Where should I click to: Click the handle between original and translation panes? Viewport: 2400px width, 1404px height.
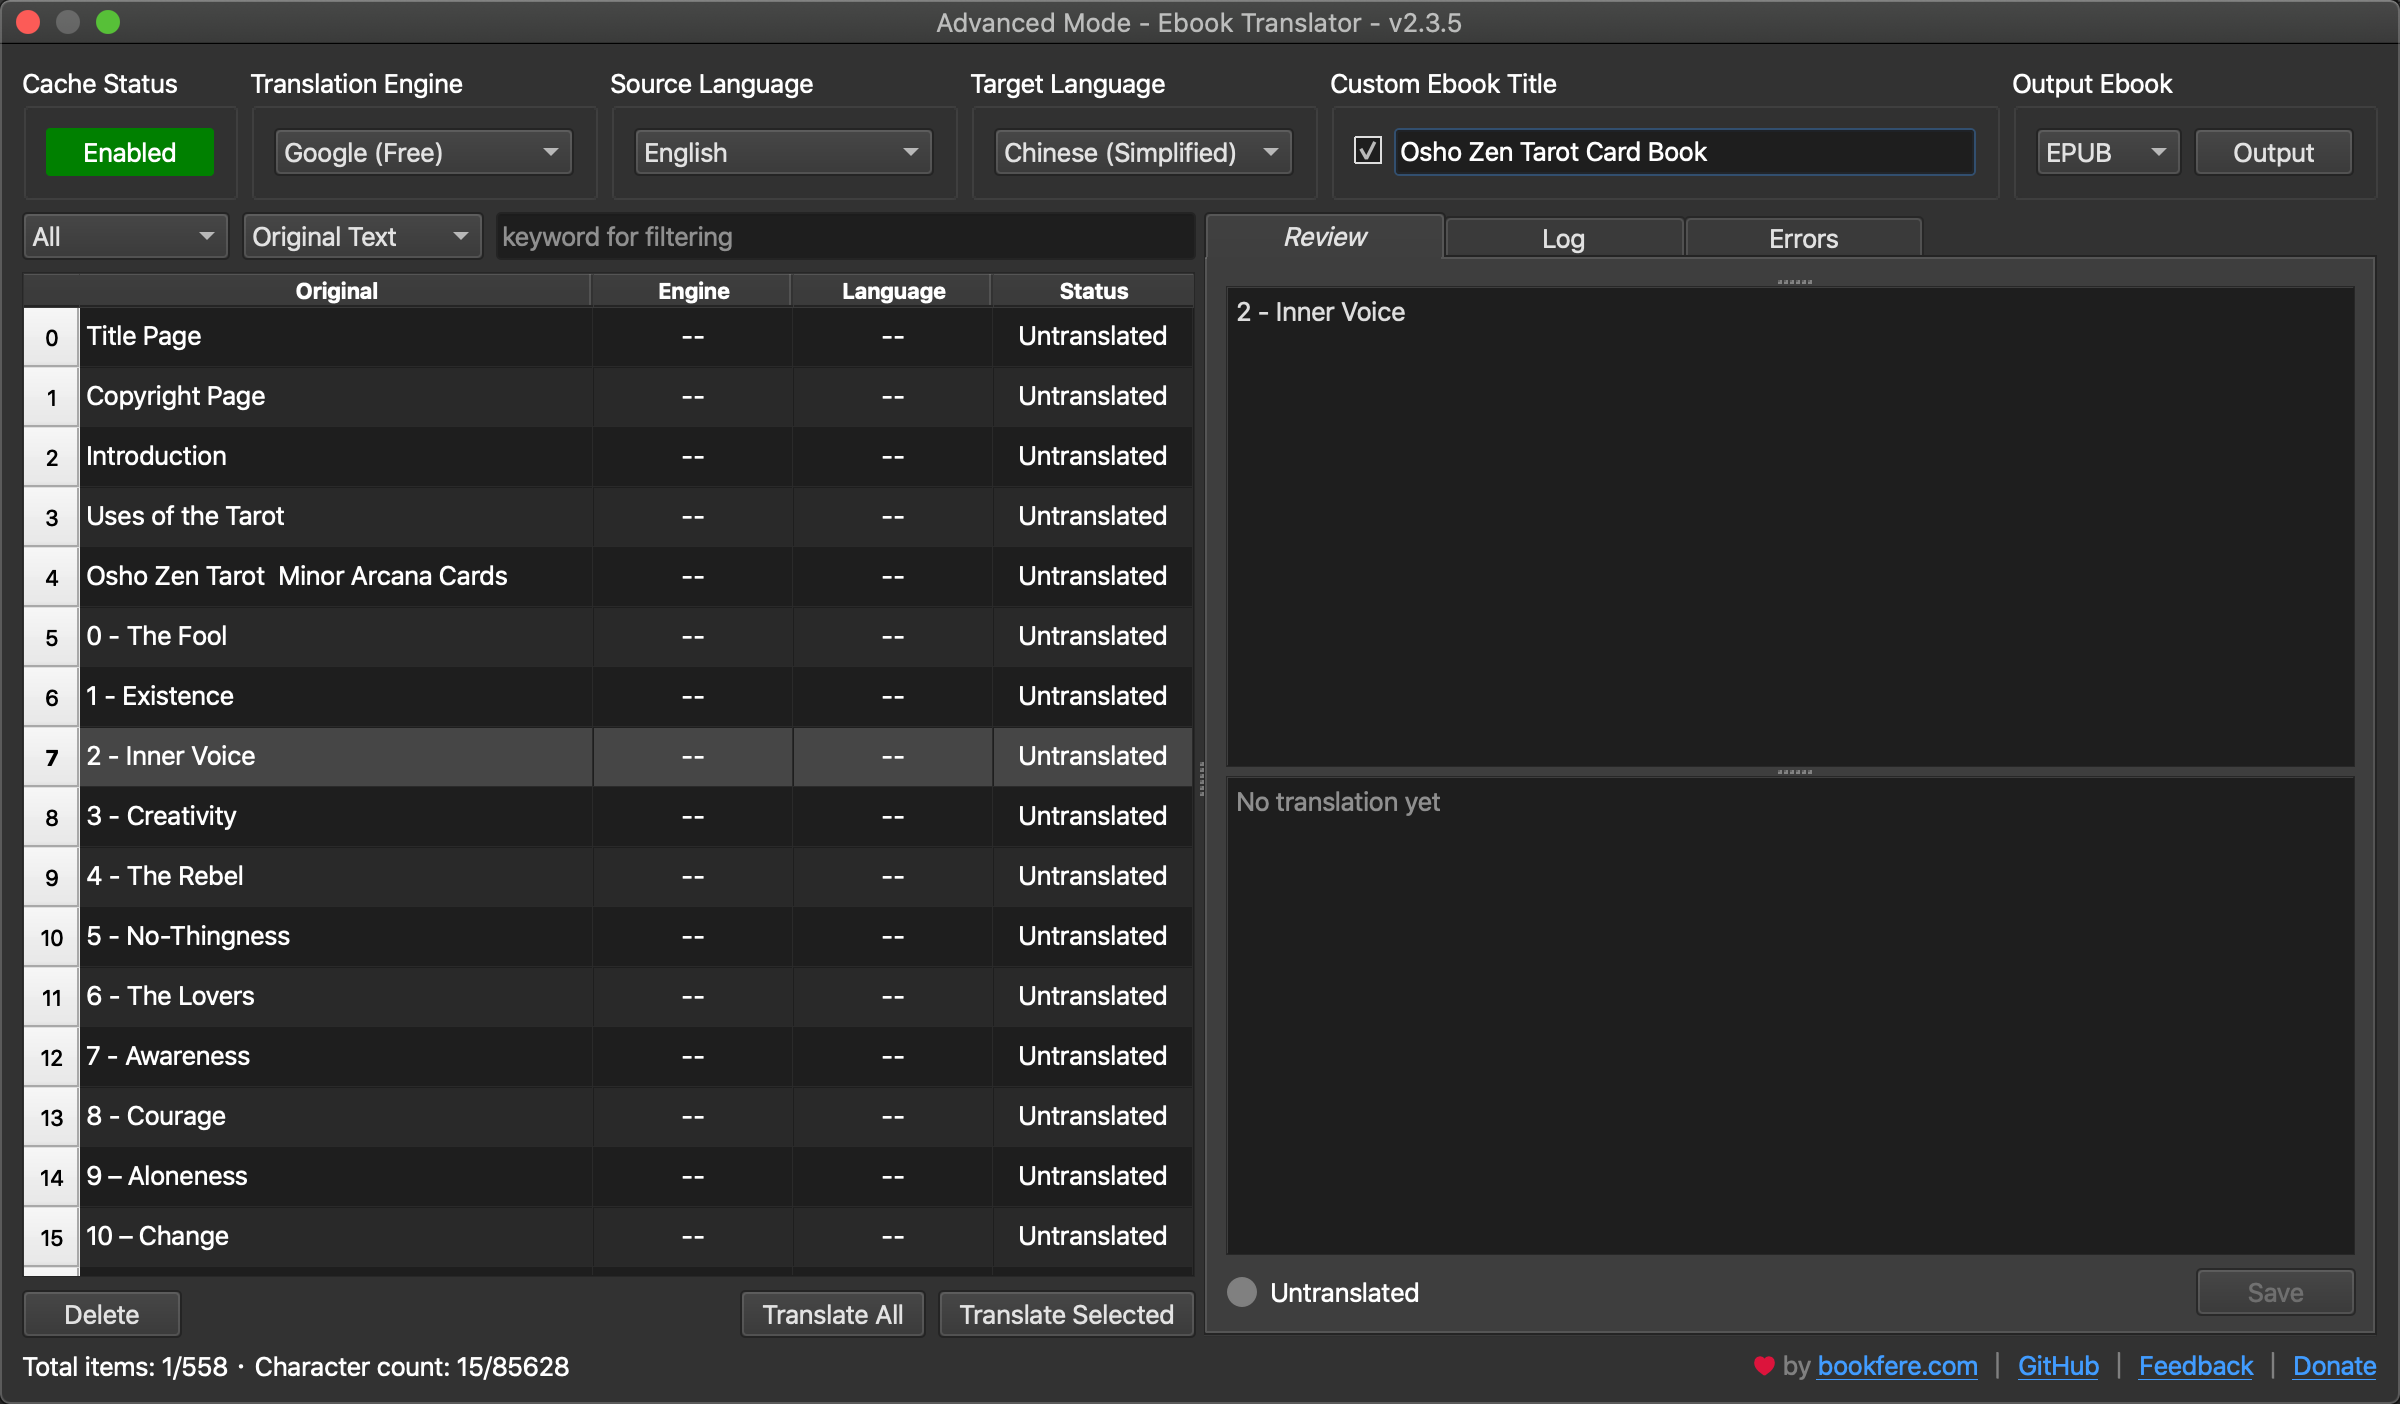point(1794,772)
